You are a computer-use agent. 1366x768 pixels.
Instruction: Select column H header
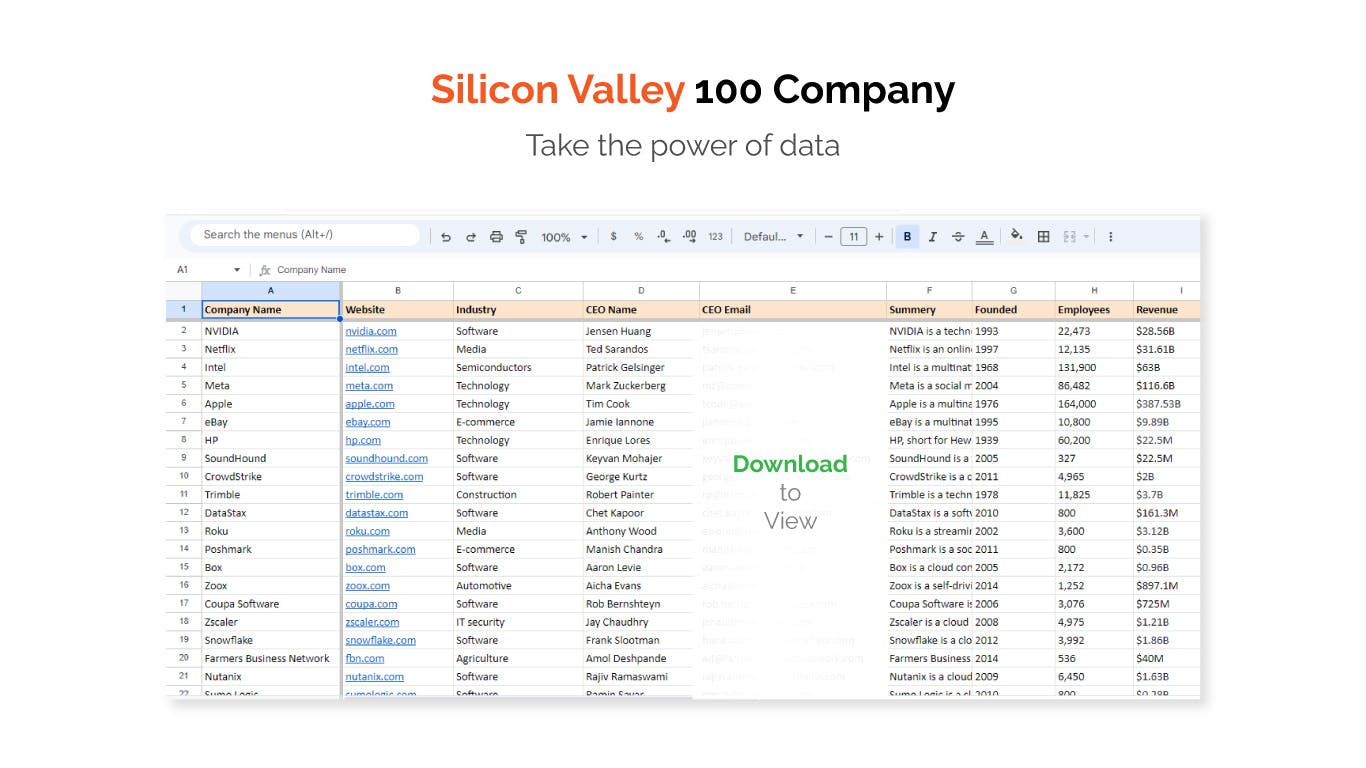(x=1094, y=291)
